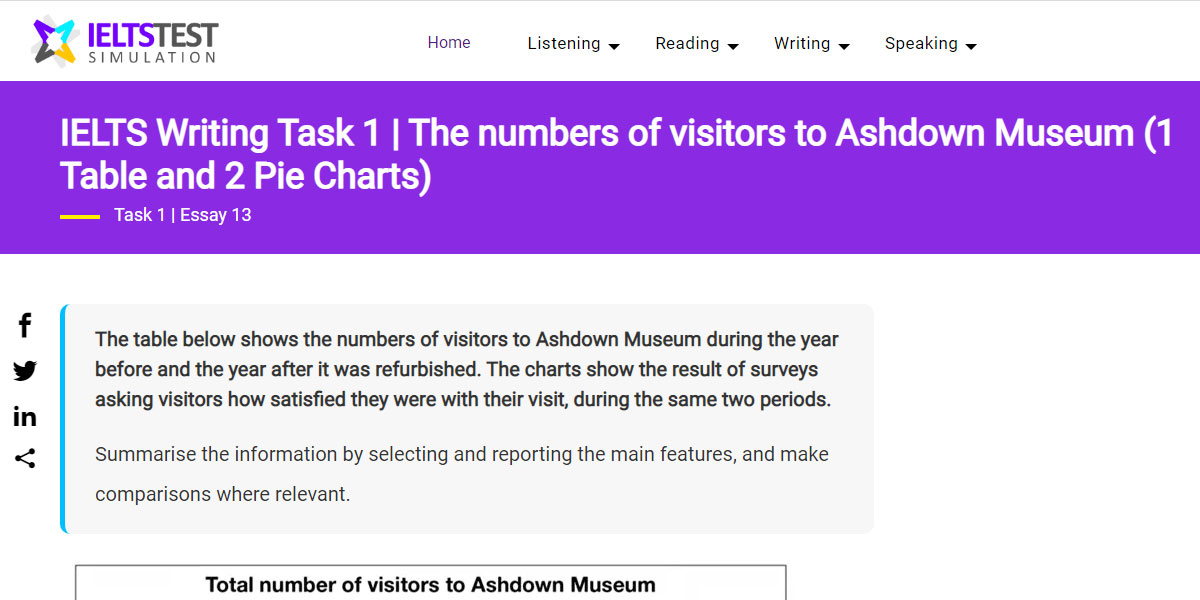Click the Facebook icon in the sidebar
Image resolution: width=1200 pixels, height=600 pixels.
click(x=24, y=325)
